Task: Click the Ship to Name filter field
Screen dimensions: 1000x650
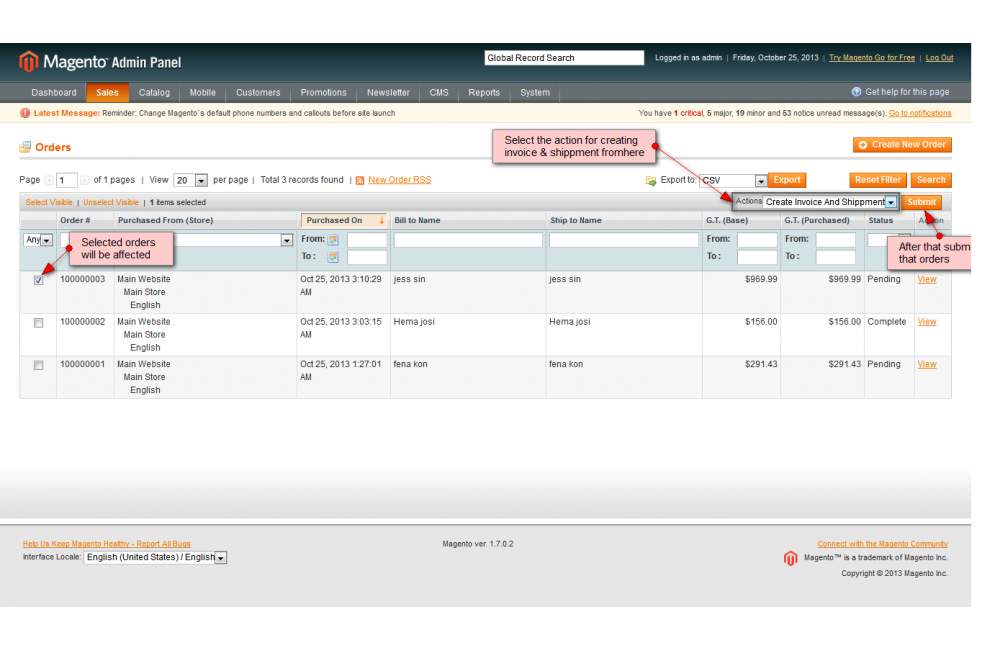Action: (624, 240)
